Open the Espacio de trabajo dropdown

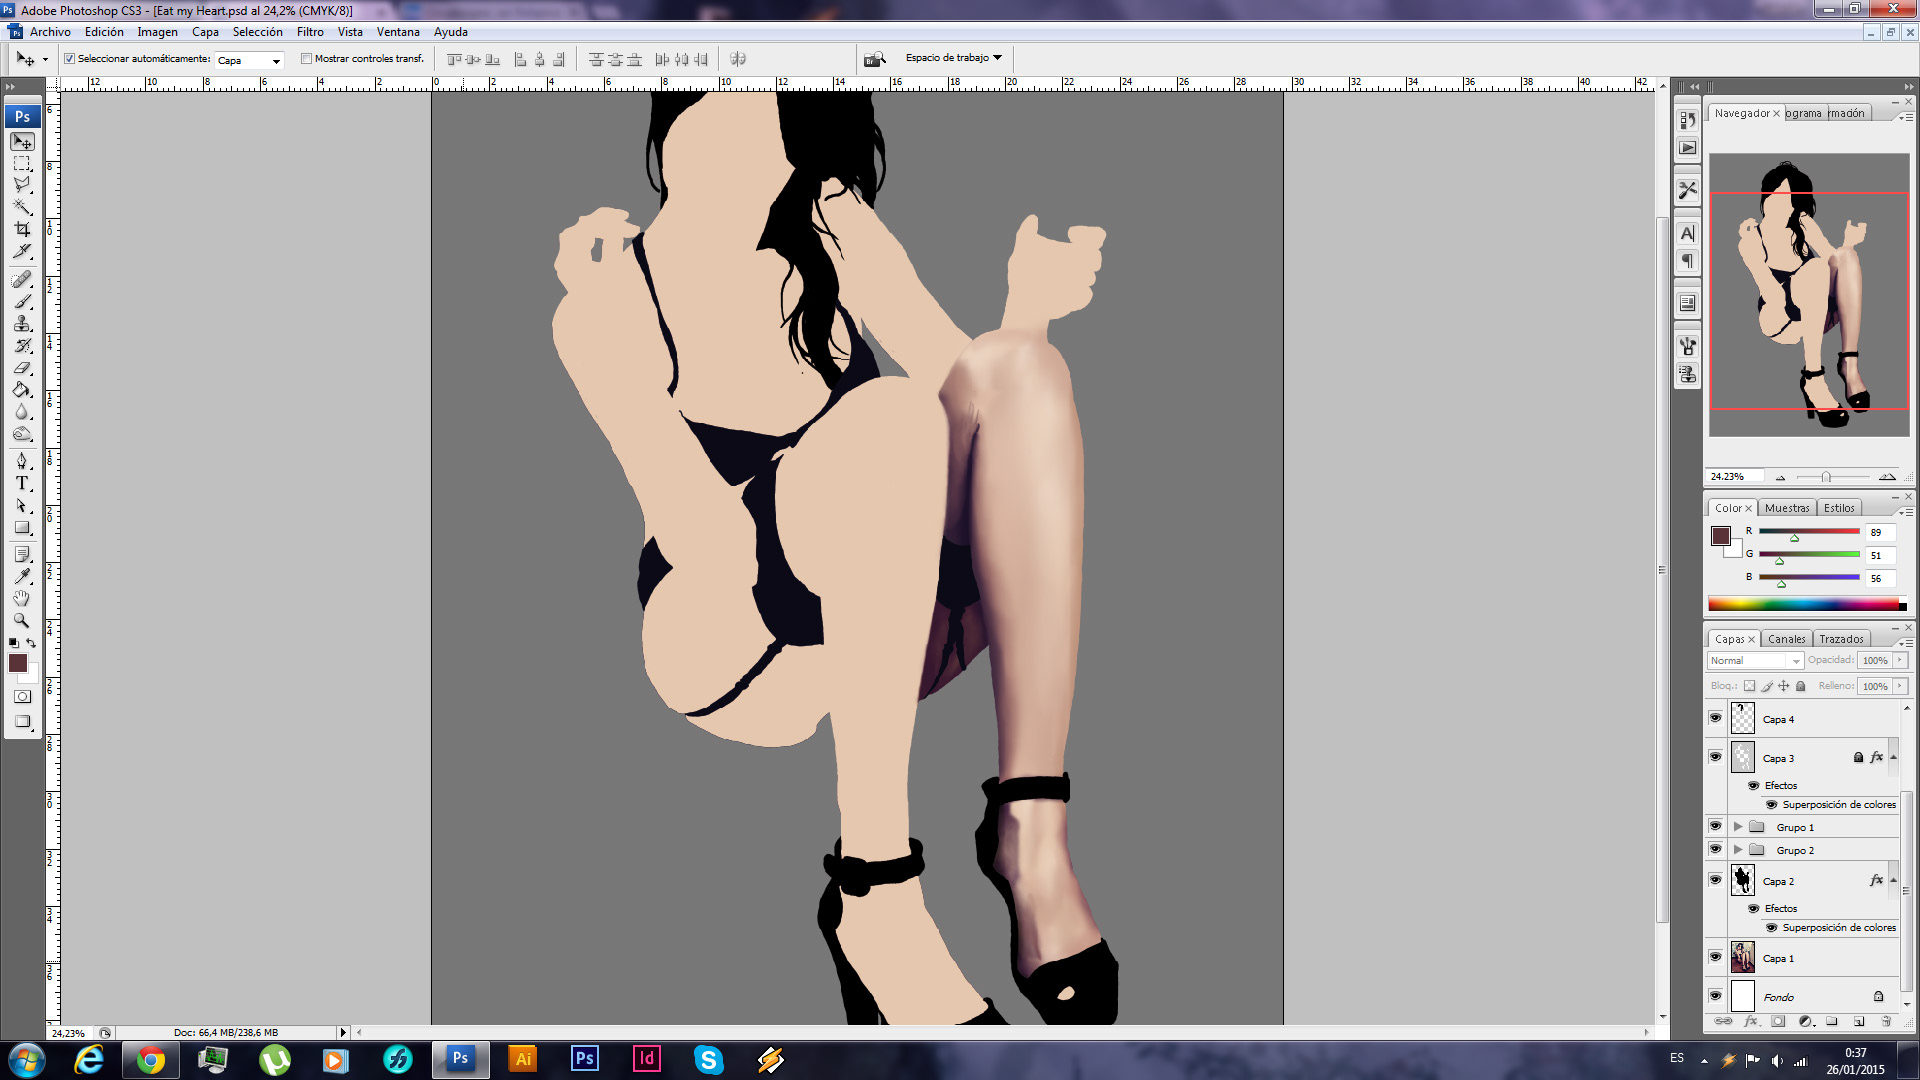(x=953, y=58)
